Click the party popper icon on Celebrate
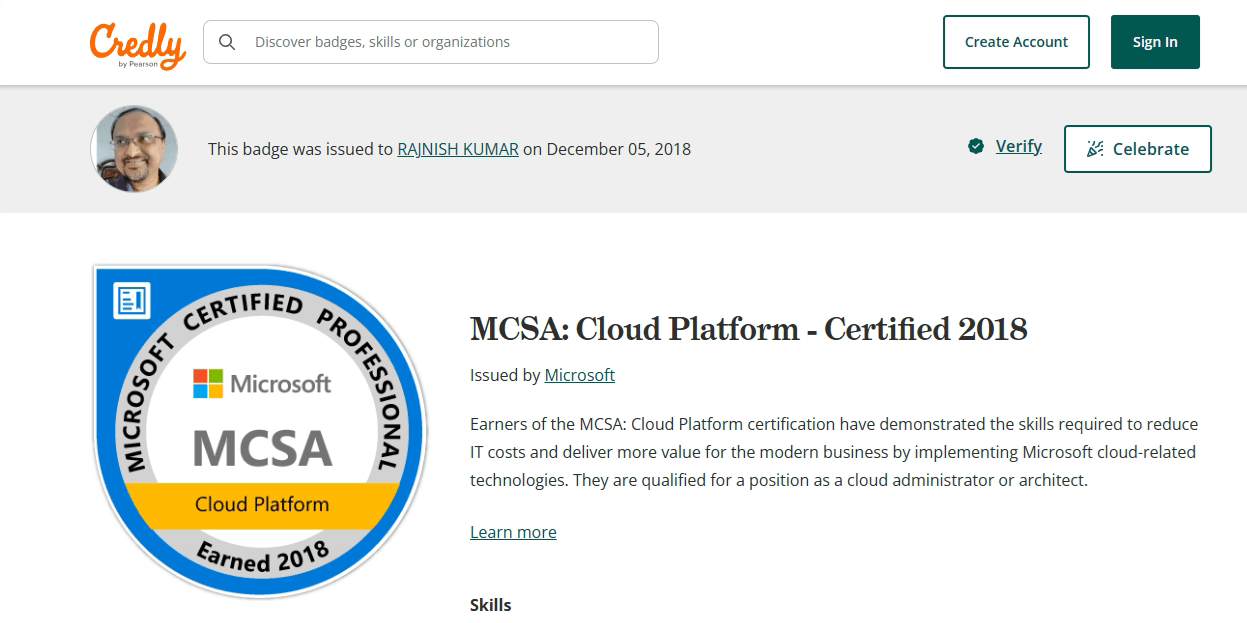 tap(1095, 149)
